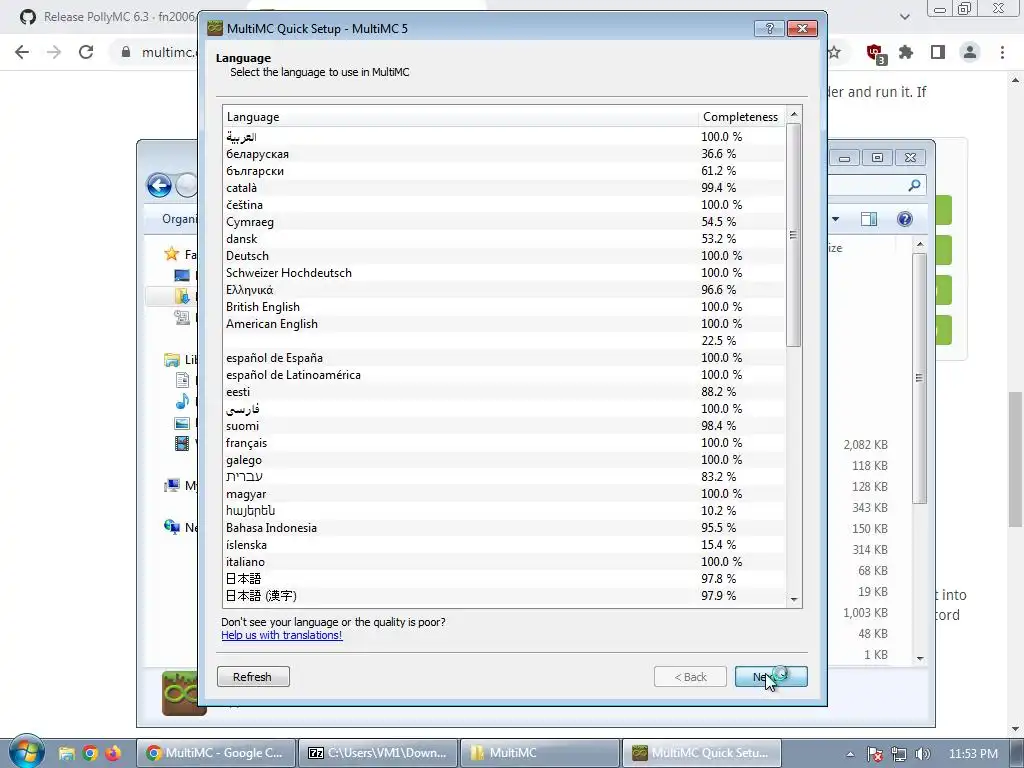Click the Explorer search magnifier icon
1024x768 pixels.
tap(914, 185)
